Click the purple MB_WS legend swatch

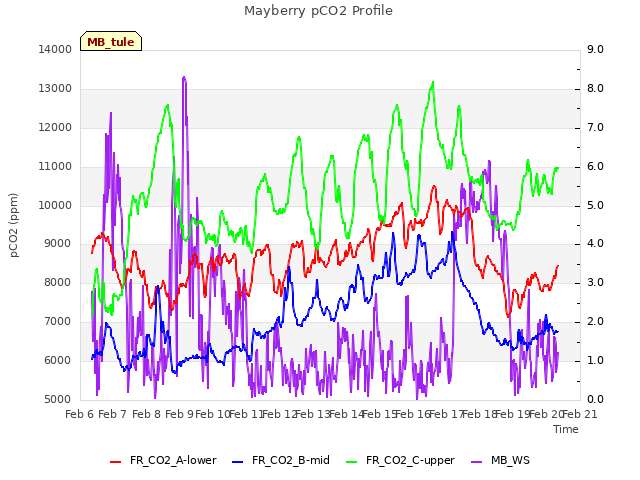(x=477, y=462)
